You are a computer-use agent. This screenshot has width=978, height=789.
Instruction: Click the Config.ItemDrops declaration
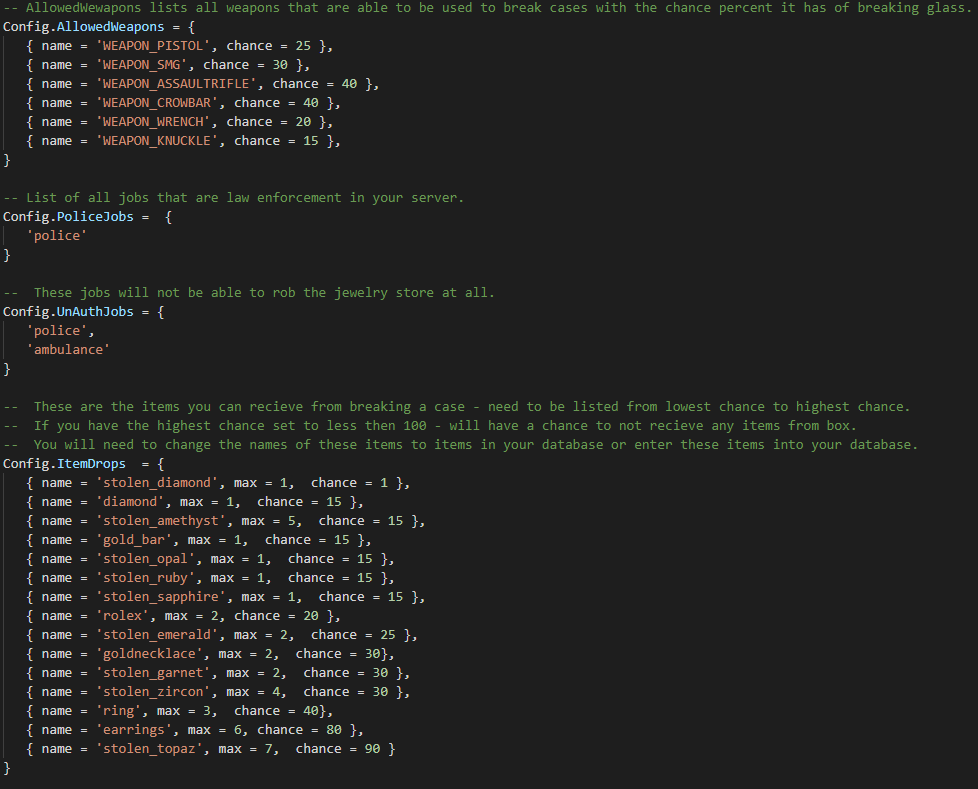point(68,464)
